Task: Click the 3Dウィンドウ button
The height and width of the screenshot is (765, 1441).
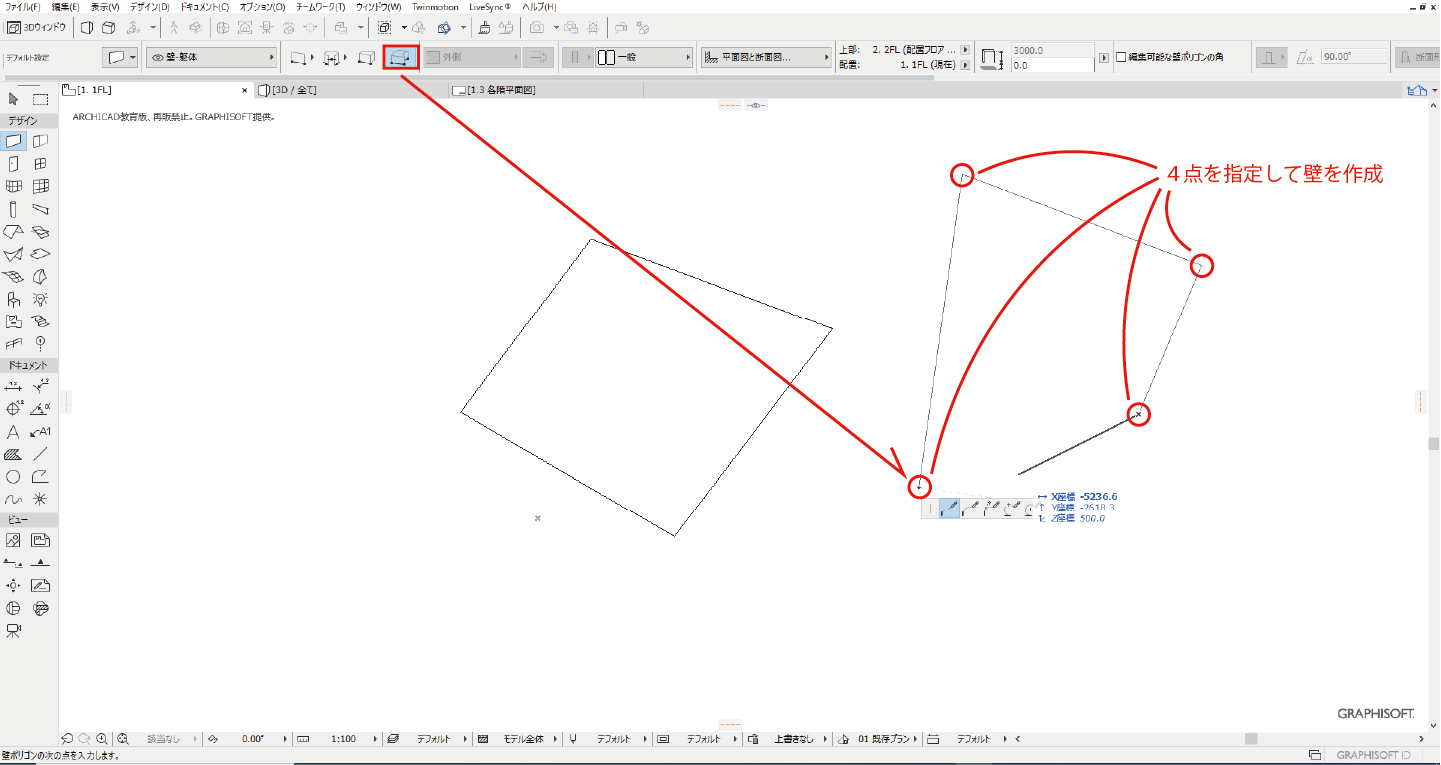Action: tap(39, 27)
